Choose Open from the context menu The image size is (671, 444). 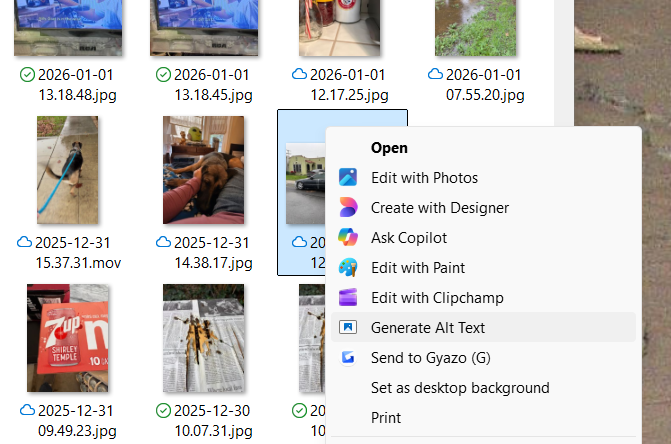tap(483, 148)
